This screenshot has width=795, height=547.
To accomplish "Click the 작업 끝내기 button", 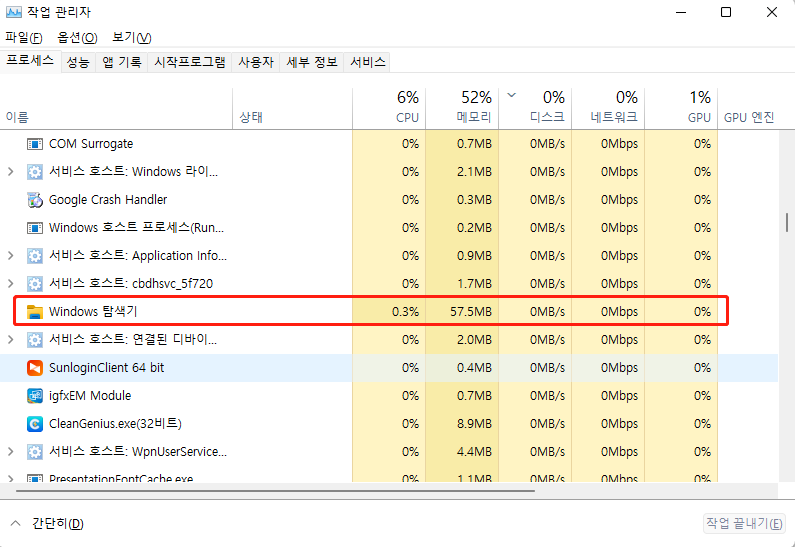I will pyautogui.click(x=744, y=523).
